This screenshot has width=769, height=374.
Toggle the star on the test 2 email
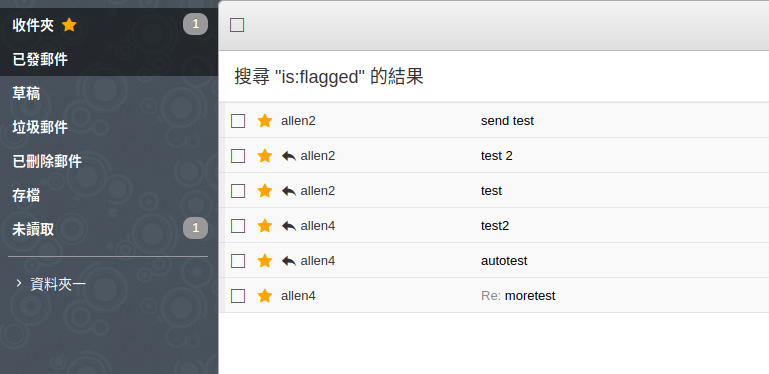coord(265,156)
